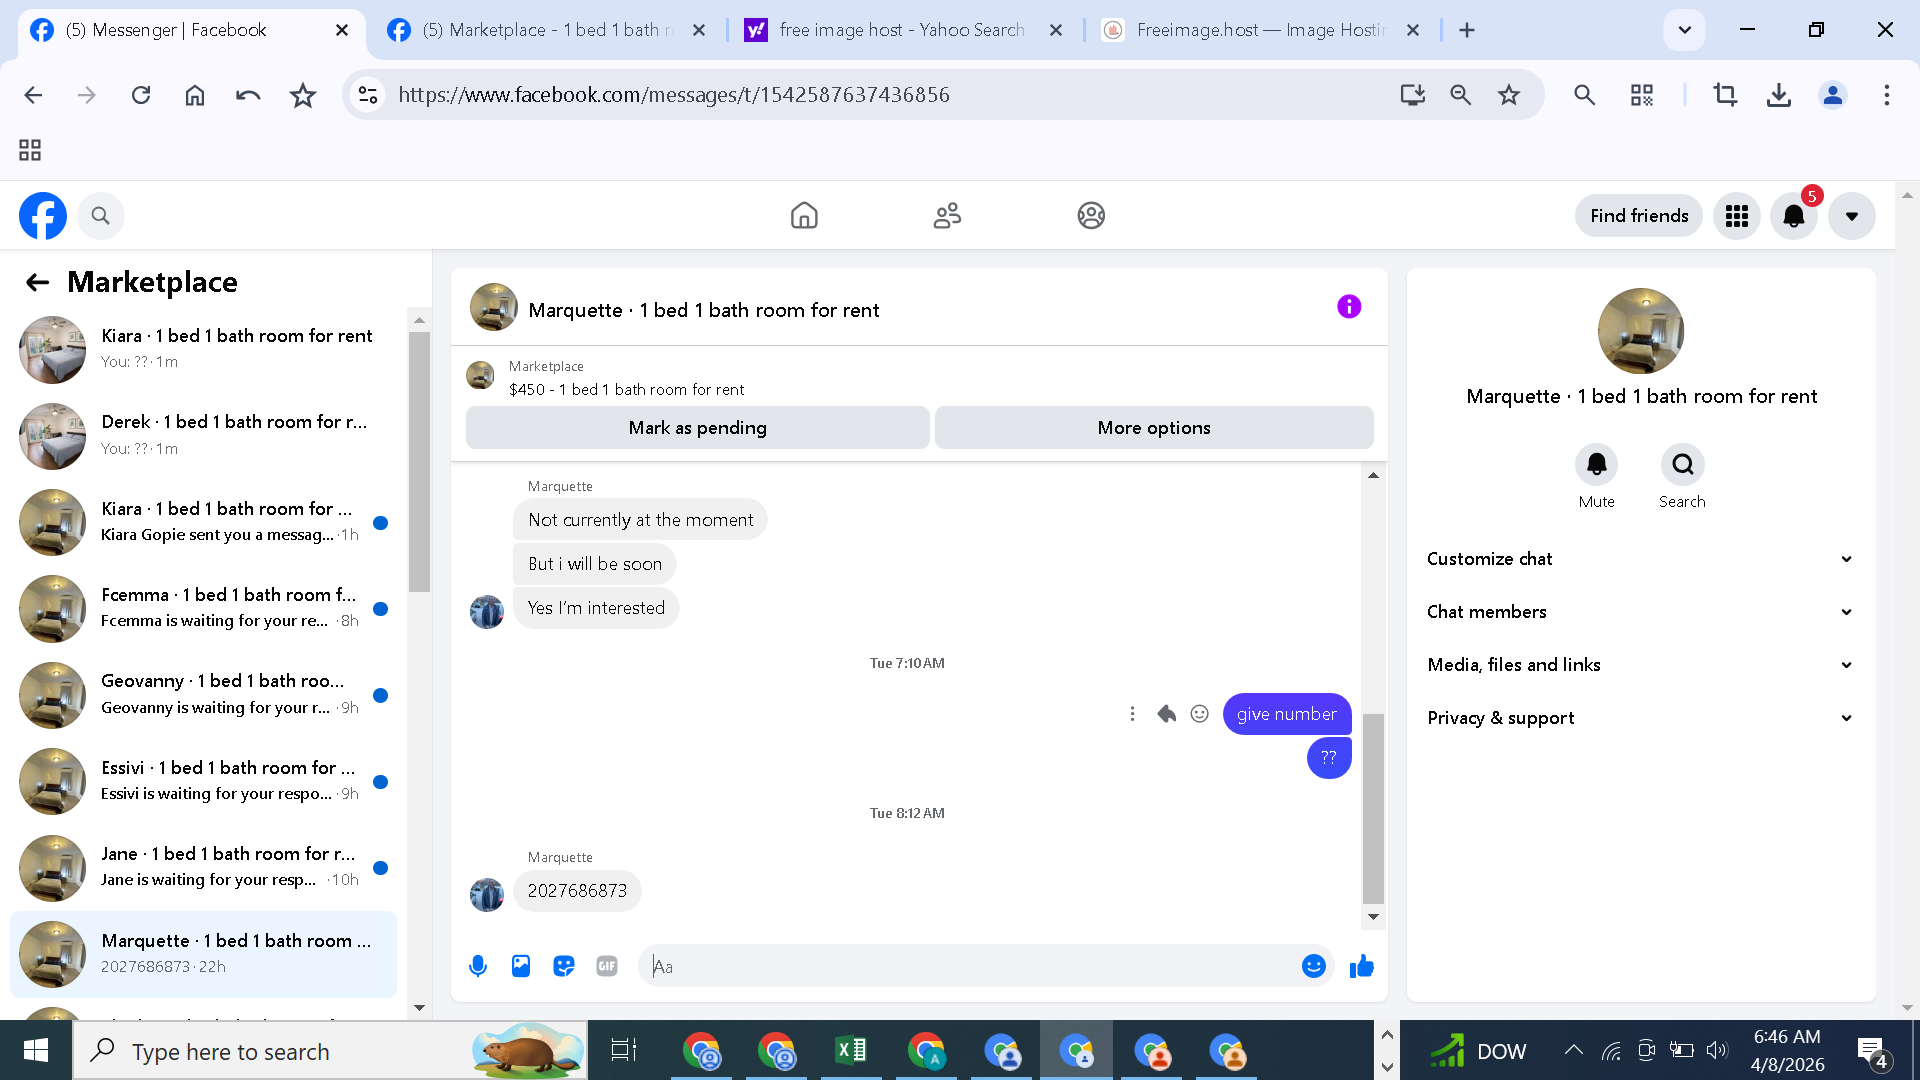Image resolution: width=1920 pixels, height=1080 pixels.
Task: React to 'give number' with emoji
Action: [x=1200, y=714]
